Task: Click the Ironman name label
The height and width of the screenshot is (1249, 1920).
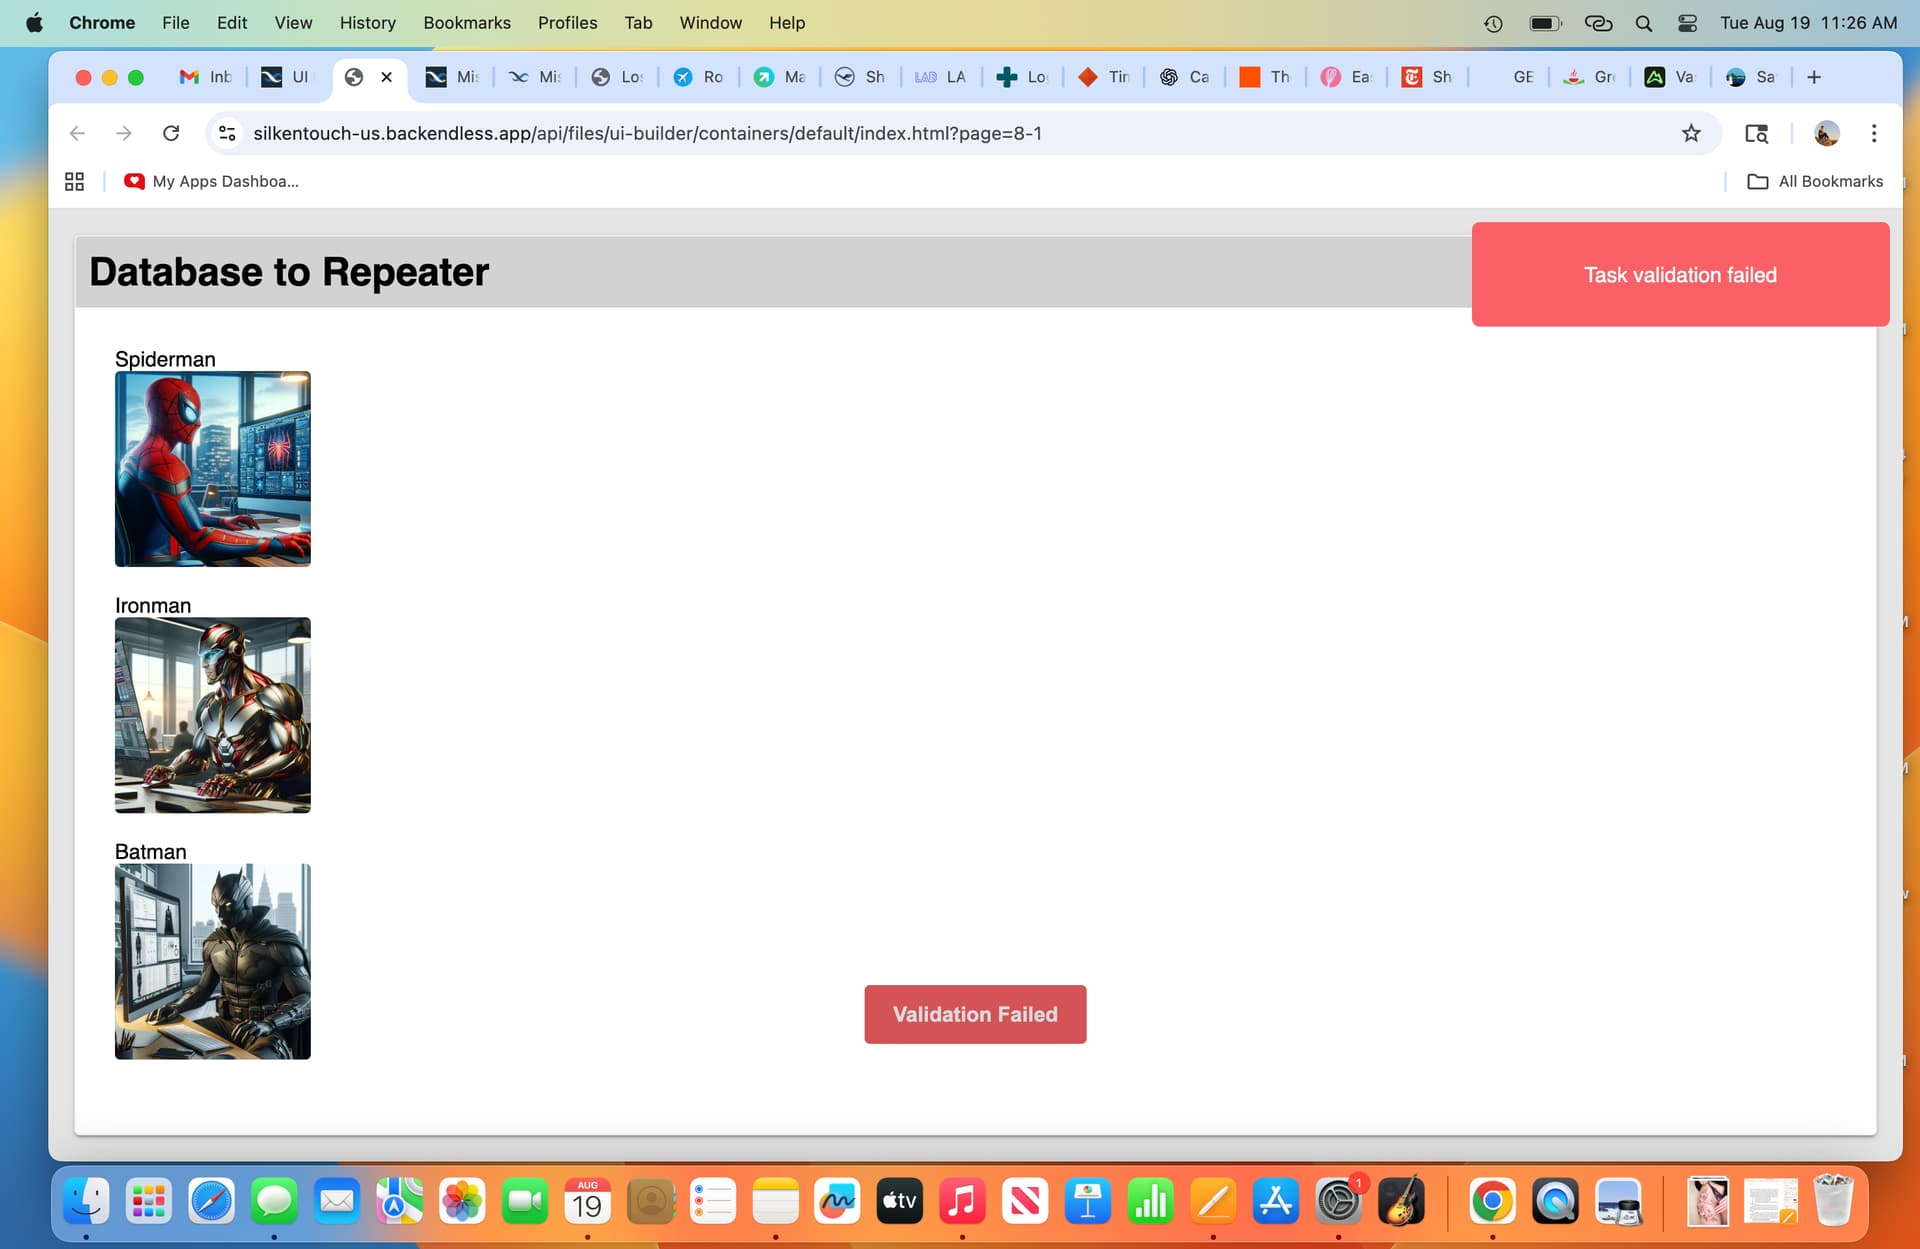Action: pos(153,605)
